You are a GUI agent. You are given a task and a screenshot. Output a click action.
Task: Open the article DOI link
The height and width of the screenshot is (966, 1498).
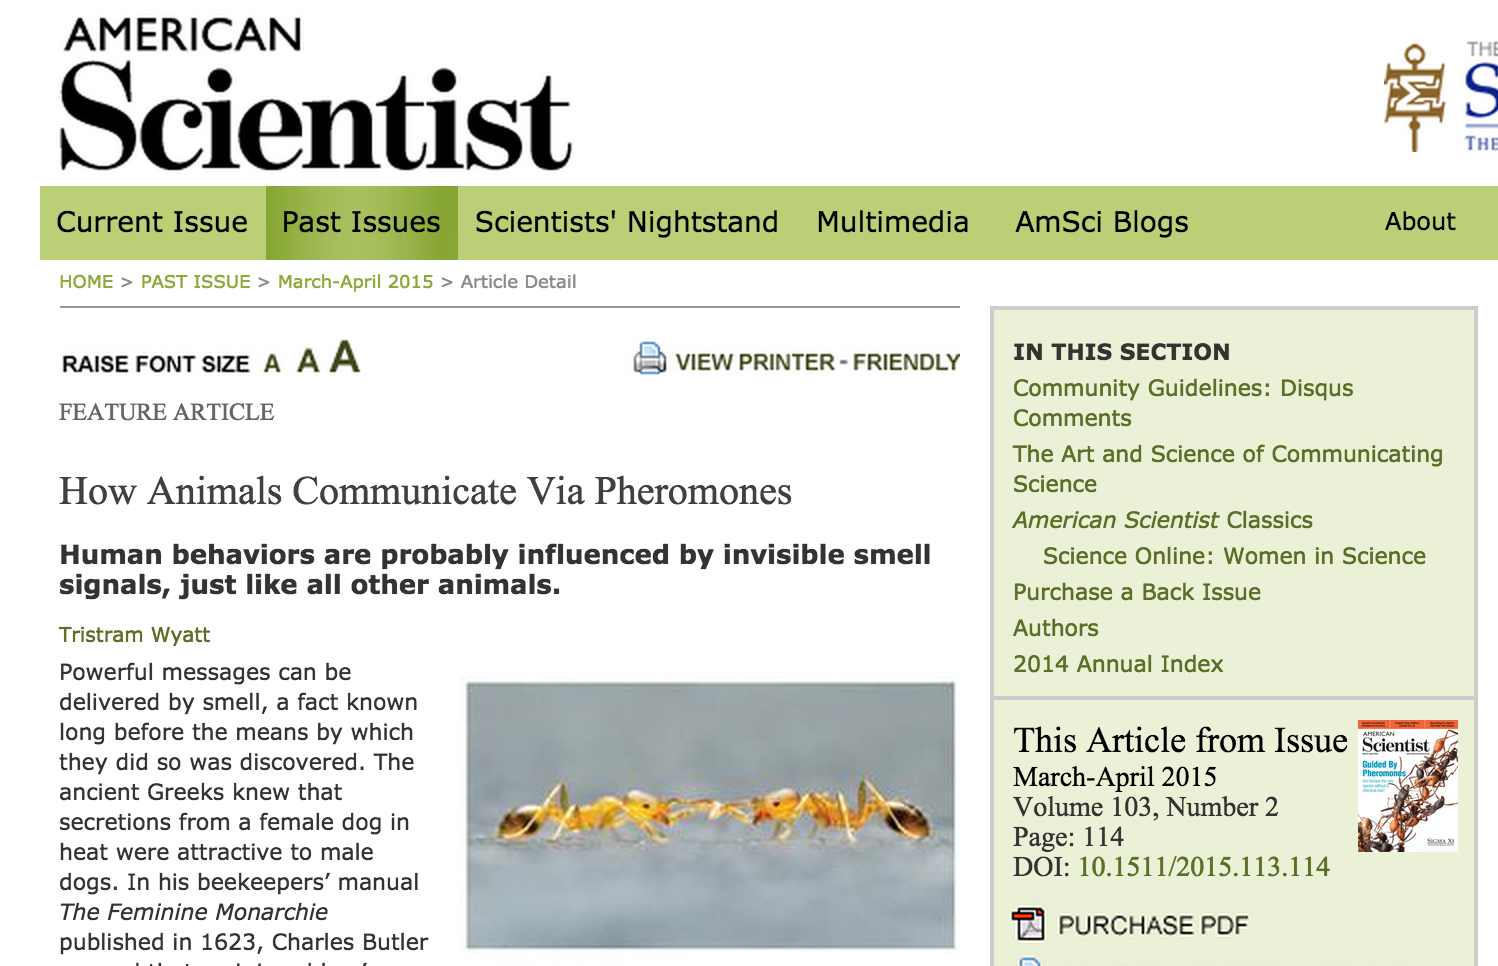pos(1203,867)
